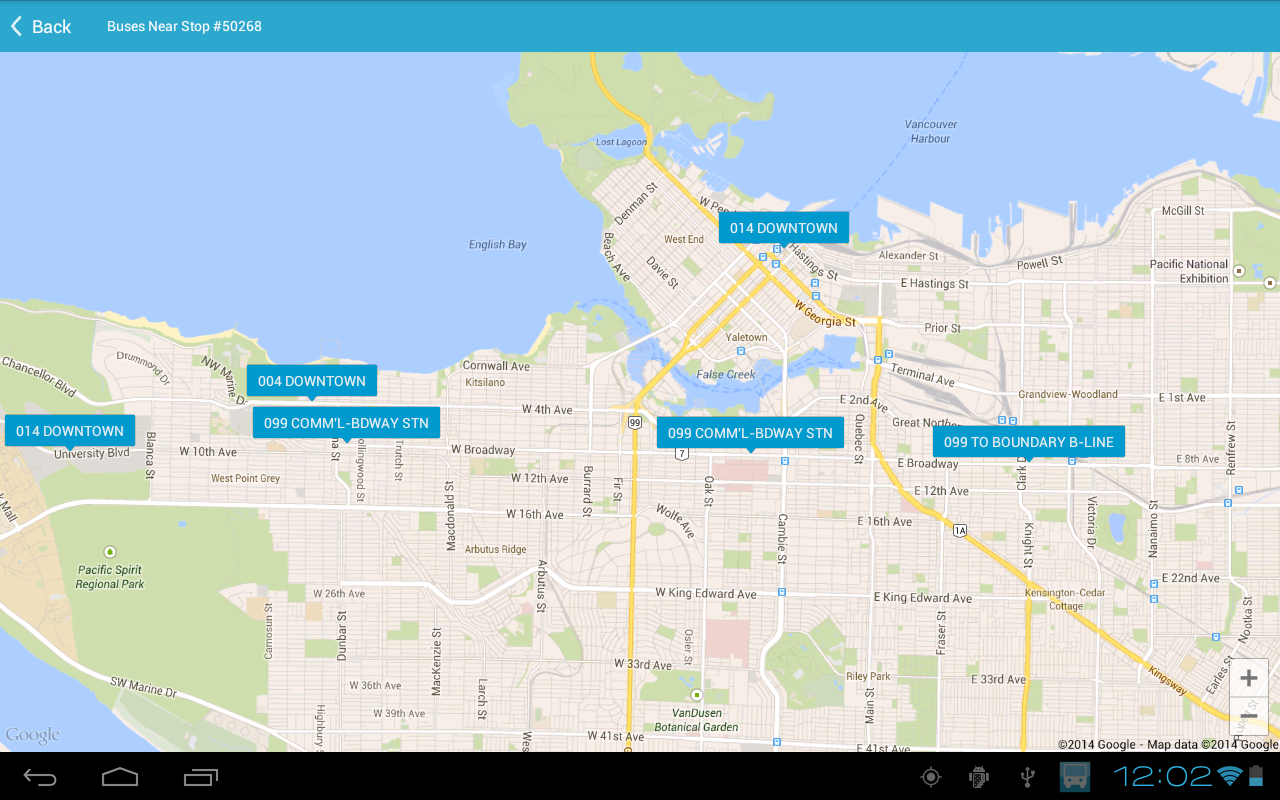Tap the Android home navigation icon
Viewport: 1280px width, 800px height.
point(120,777)
